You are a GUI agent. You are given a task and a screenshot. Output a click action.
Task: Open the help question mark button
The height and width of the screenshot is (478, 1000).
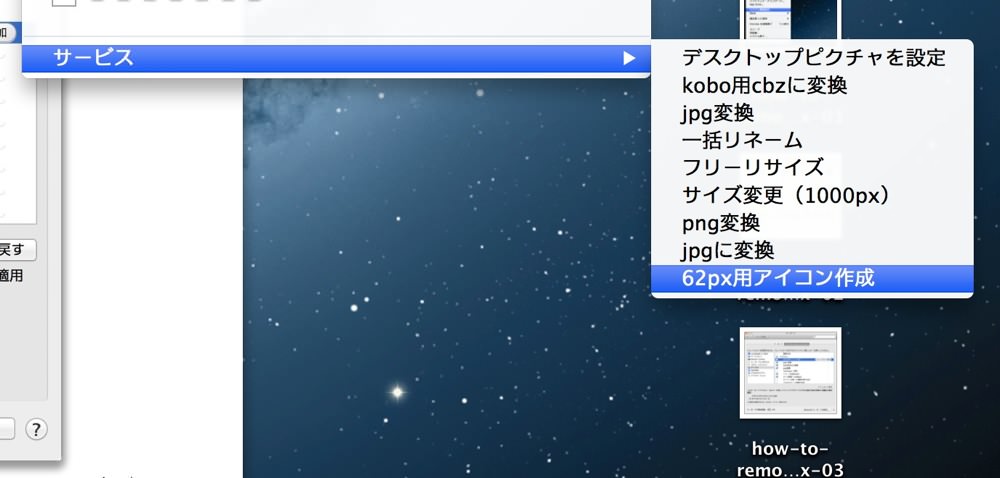tap(36, 428)
